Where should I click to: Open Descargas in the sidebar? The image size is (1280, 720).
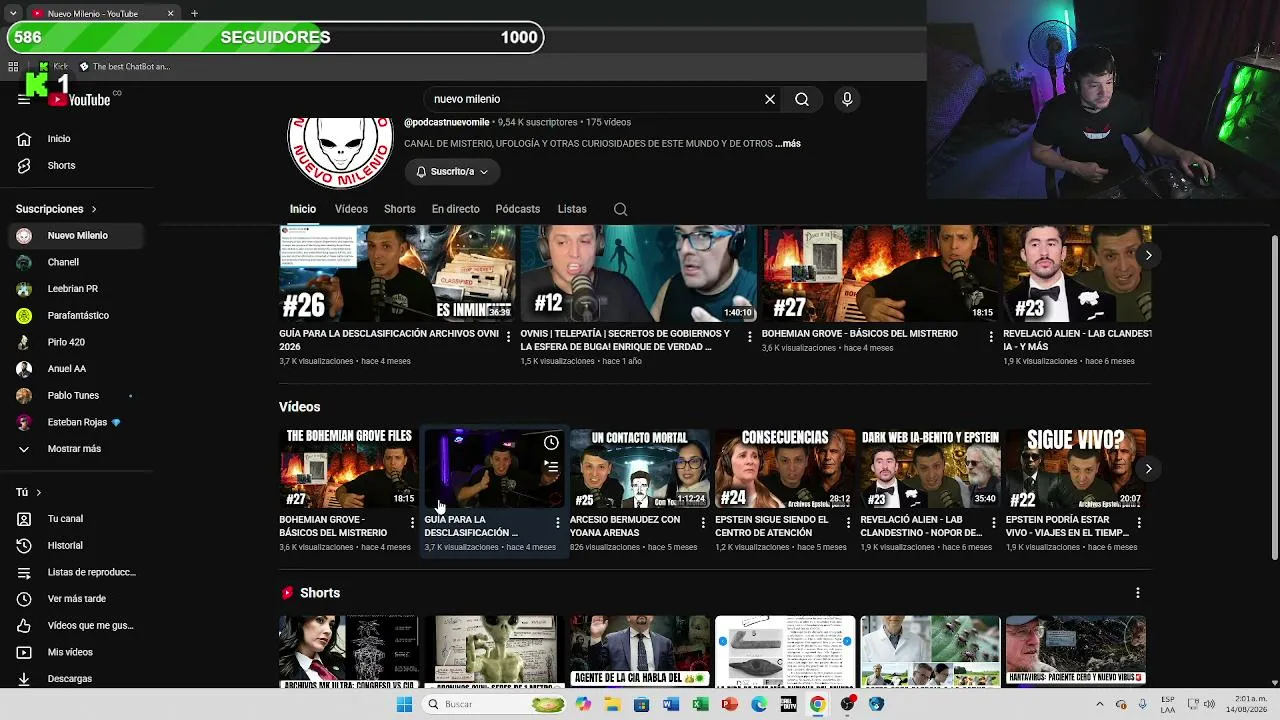(x=76, y=678)
